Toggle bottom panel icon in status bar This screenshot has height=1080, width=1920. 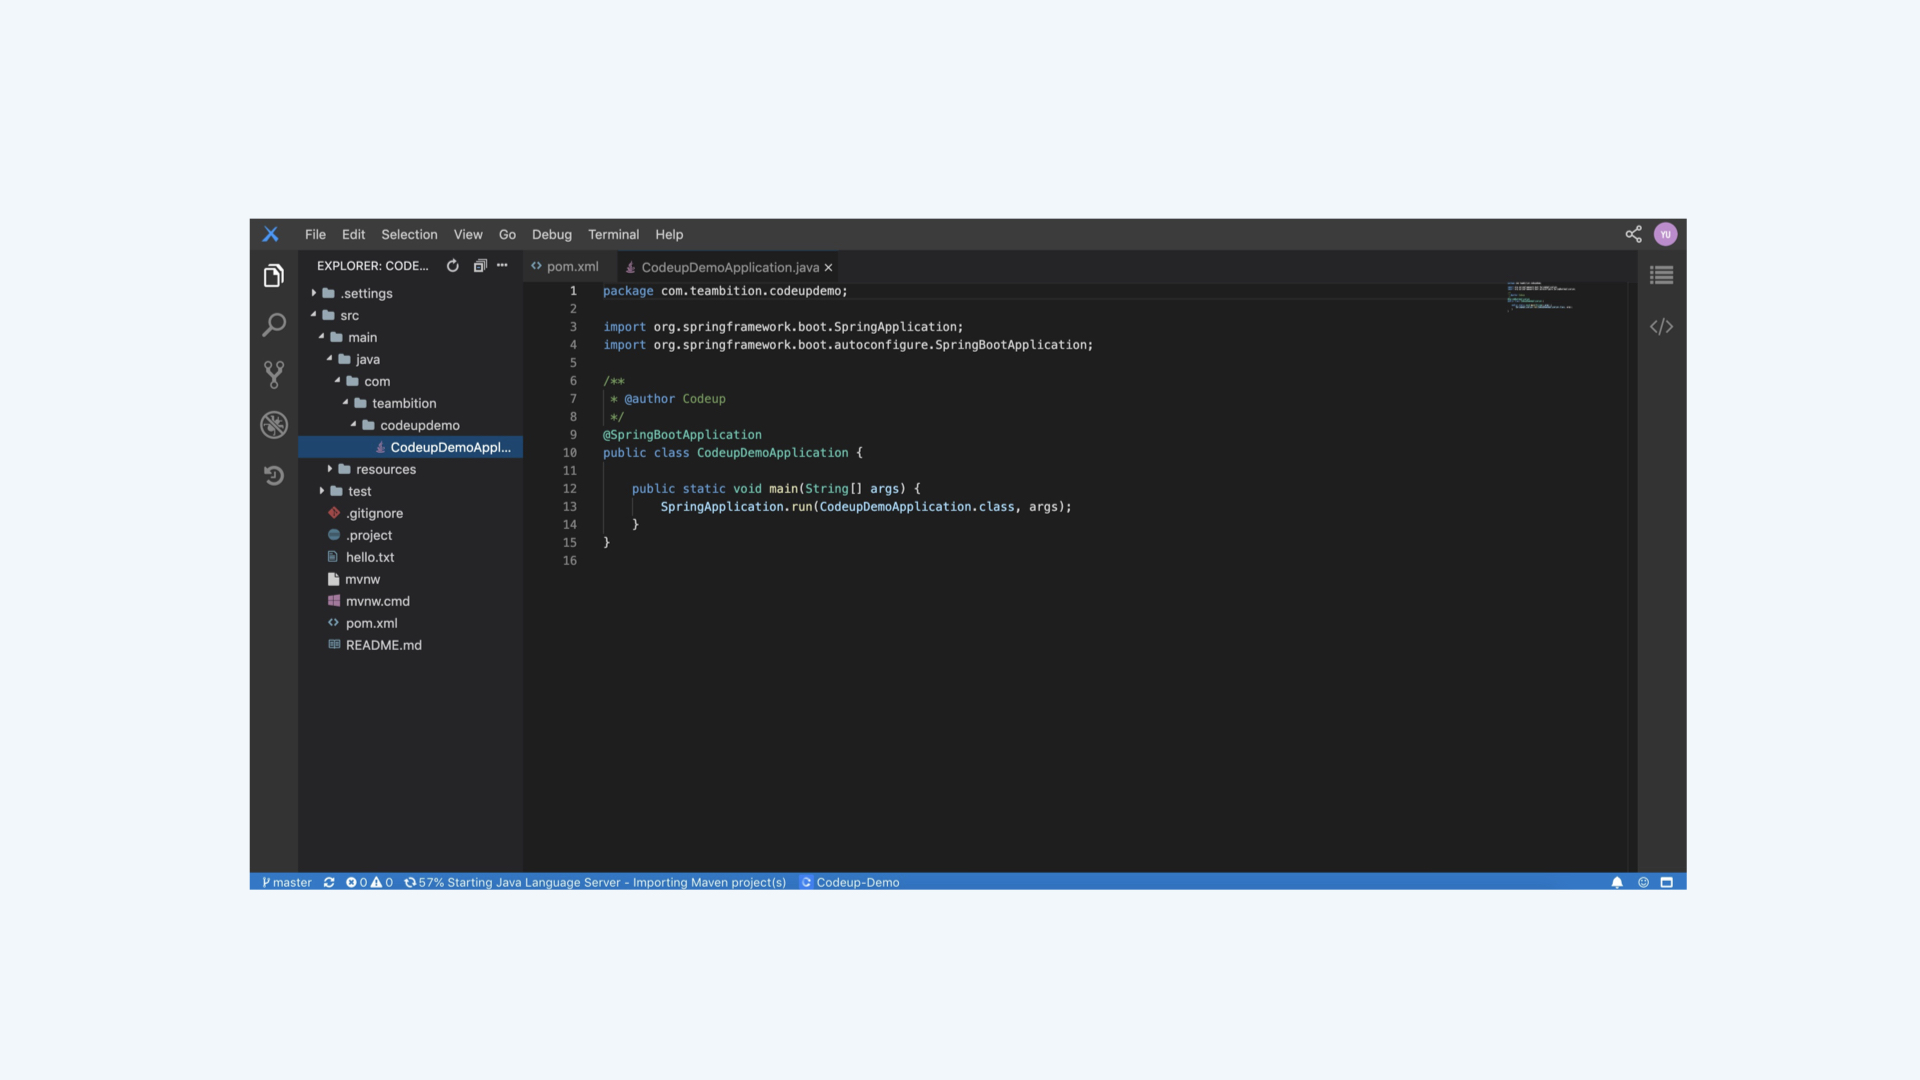(x=1667, y=882)
